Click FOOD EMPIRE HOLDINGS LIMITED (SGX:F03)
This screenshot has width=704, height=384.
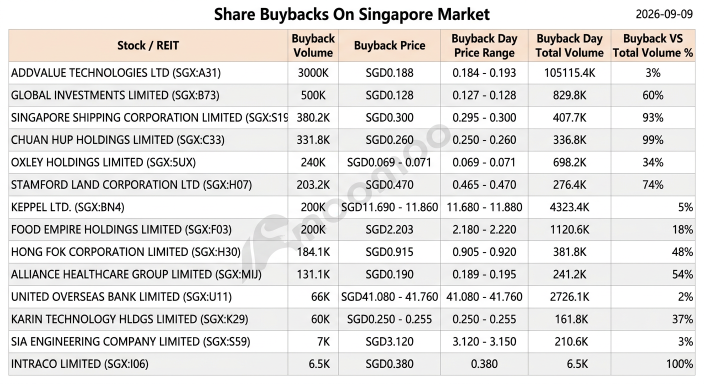tap(121, 230)
